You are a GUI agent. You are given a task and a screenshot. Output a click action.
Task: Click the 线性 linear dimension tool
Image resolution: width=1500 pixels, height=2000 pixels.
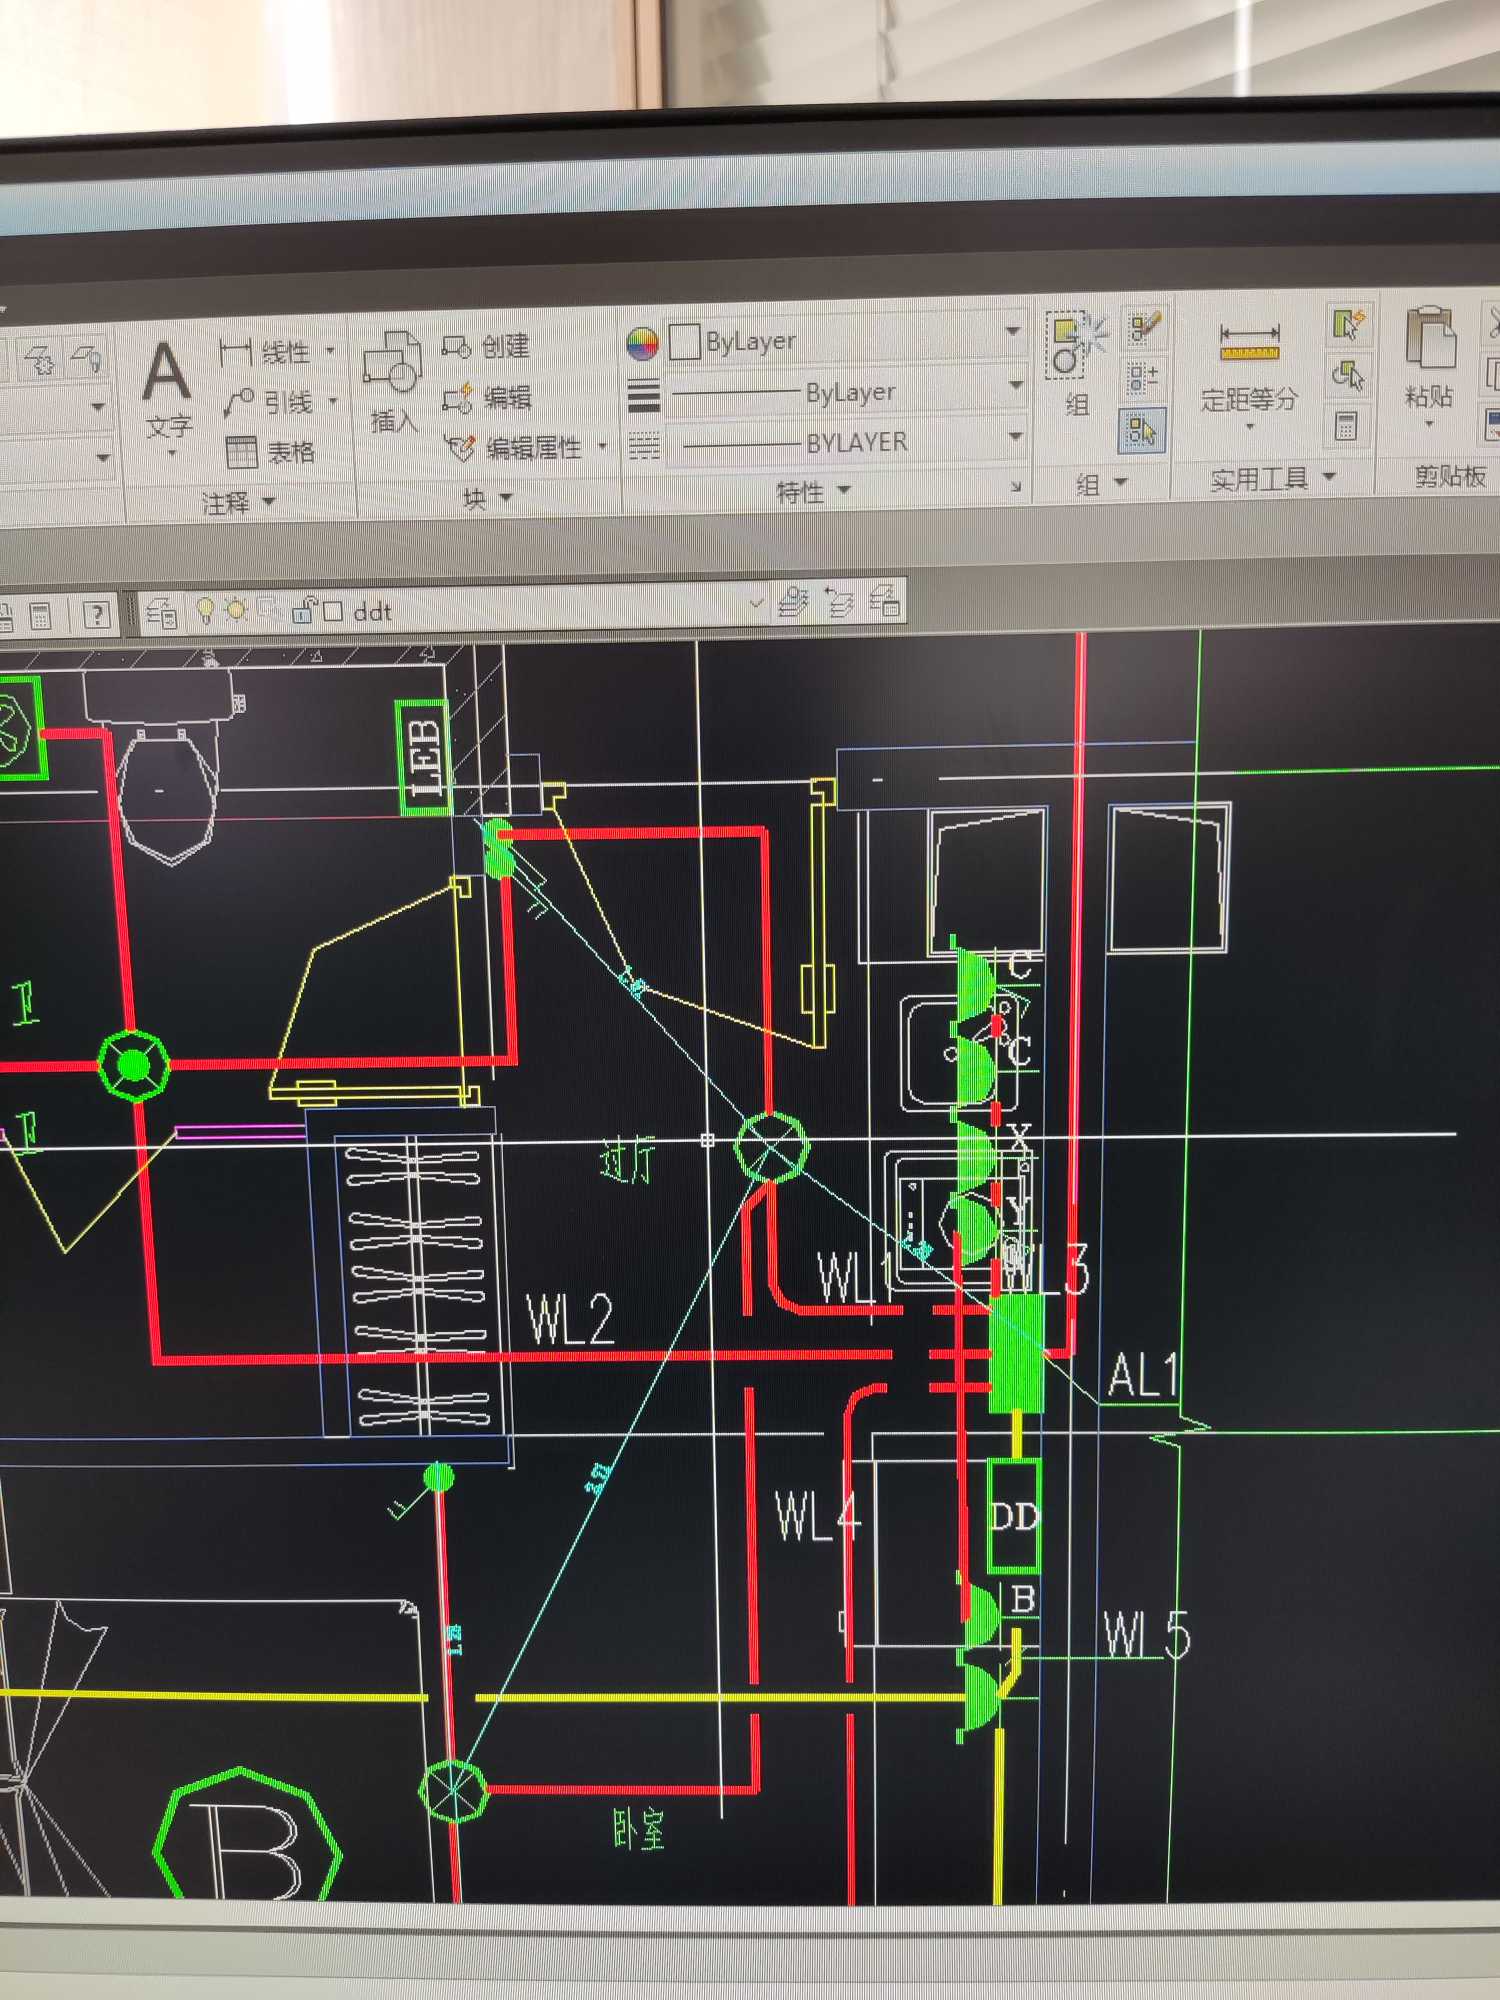[x=265, y=353]
